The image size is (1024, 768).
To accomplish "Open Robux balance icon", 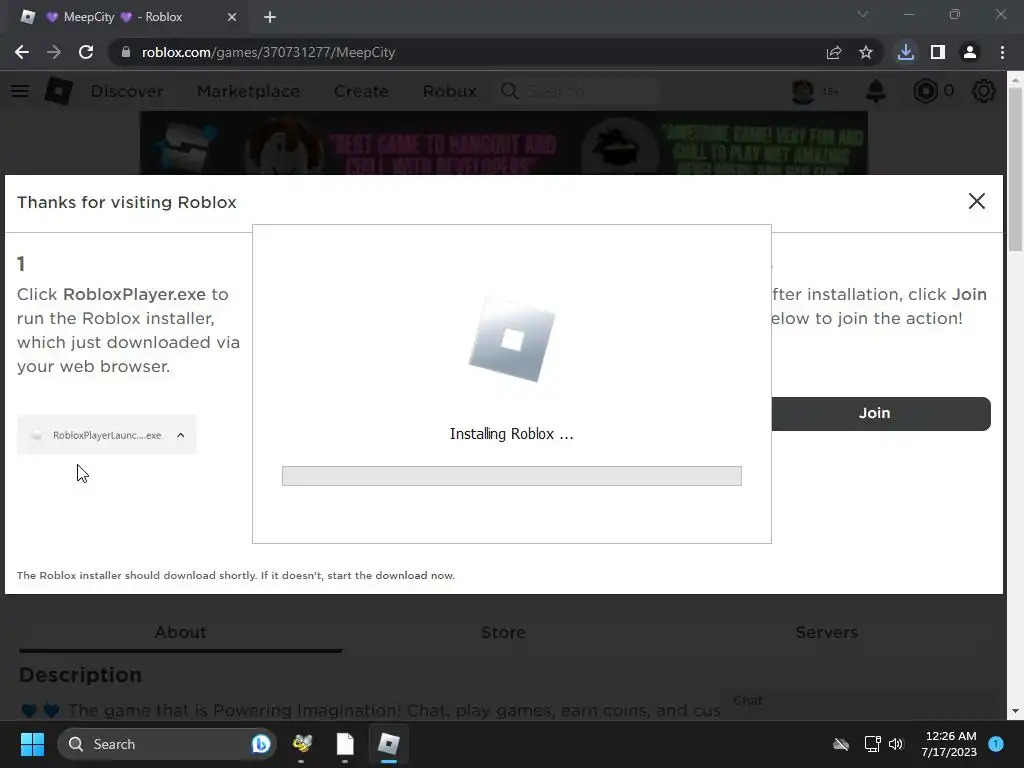I will point(925,91).
